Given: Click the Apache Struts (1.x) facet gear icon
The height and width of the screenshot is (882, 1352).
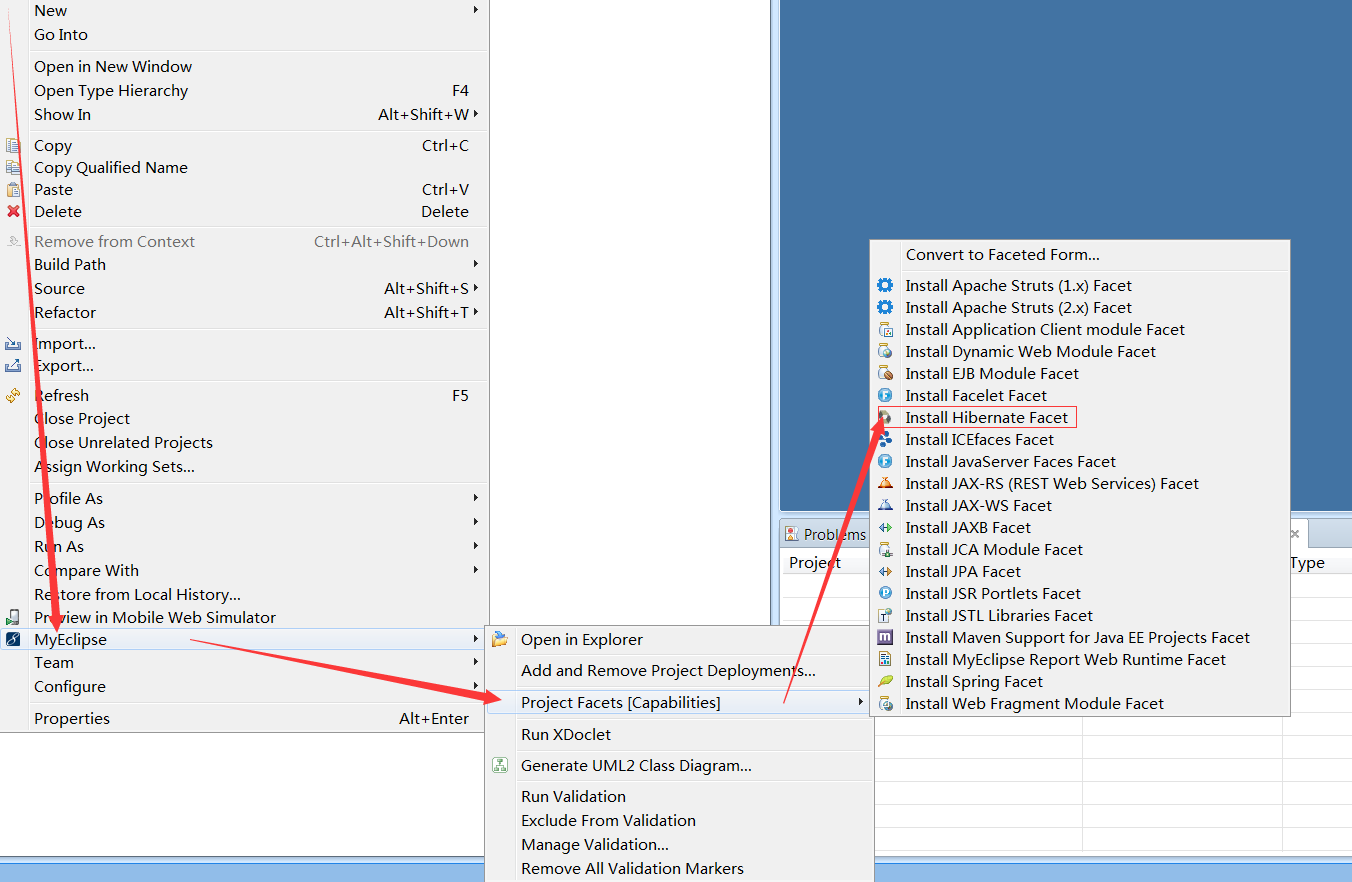Looking at the screenshot, I should point(885,285).
